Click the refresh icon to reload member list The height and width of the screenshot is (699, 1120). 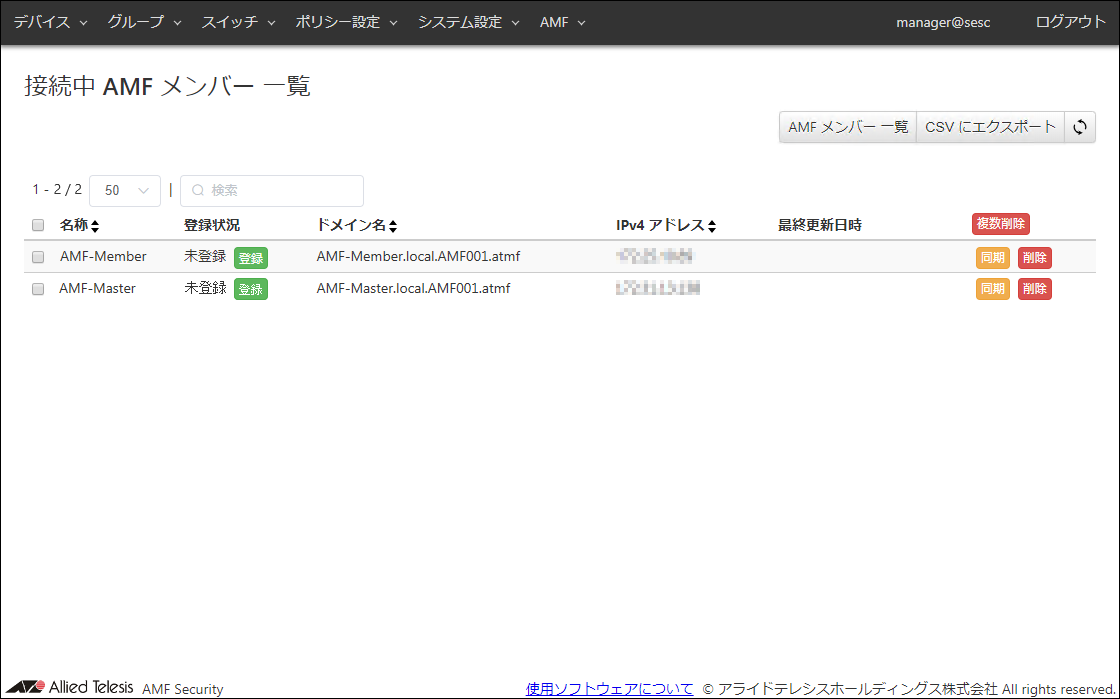1081,126
